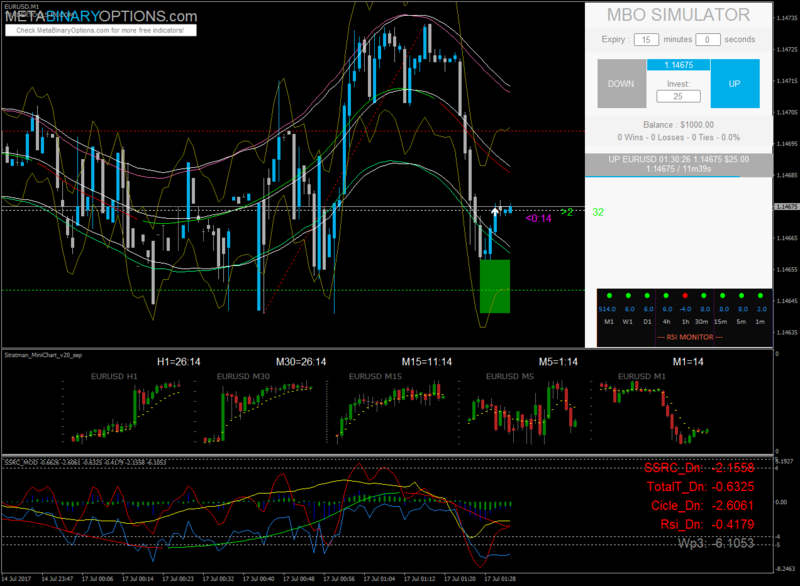Click the green RSI dot above W1

click(x=628, y=295)
